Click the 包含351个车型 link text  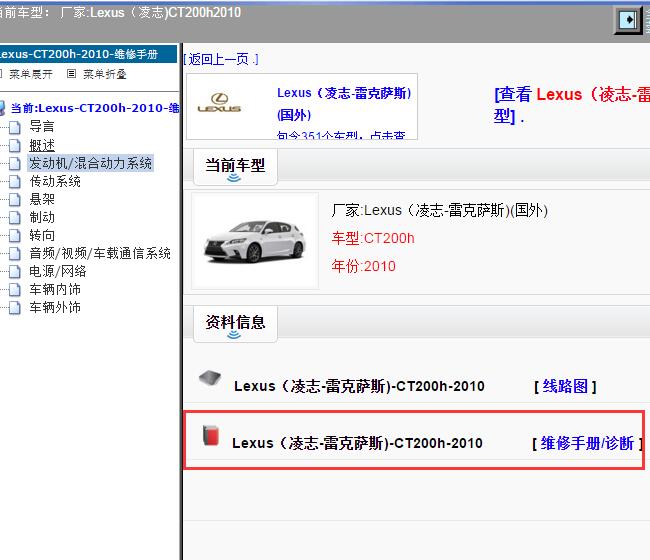(341, 135)
